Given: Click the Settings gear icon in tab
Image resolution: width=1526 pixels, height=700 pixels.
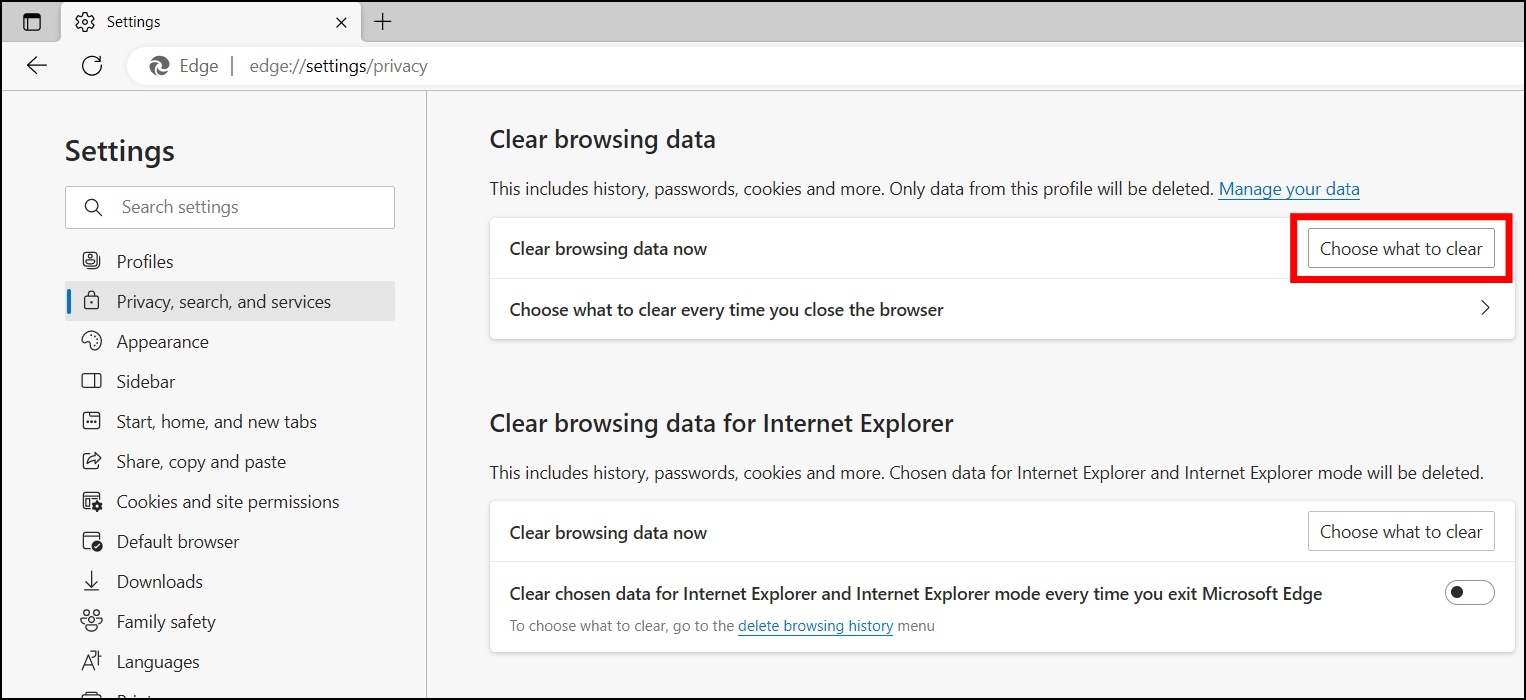Looking at the screenshot, I should coord(85,22).
